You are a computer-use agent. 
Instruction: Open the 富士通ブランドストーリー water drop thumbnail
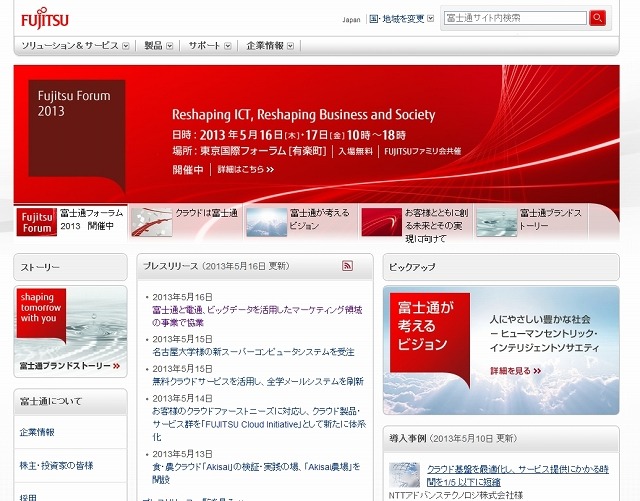(497, 222)
